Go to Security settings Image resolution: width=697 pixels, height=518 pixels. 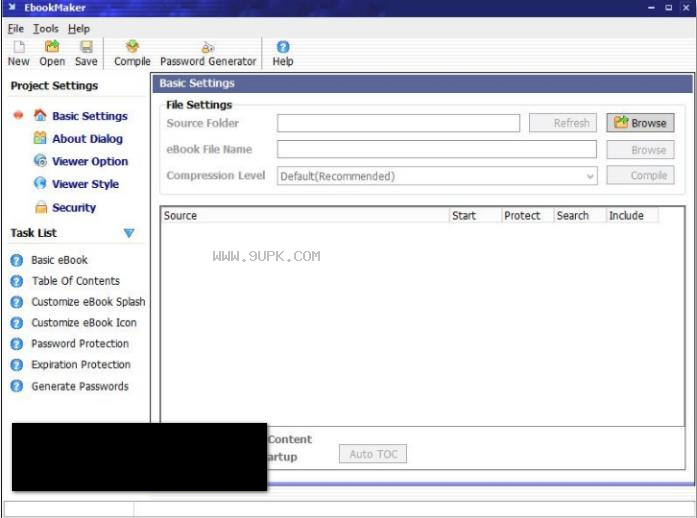74,208
